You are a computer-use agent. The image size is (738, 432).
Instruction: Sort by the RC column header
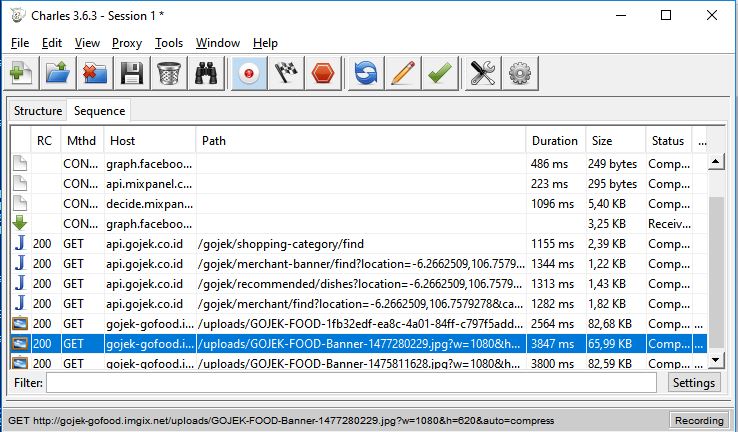(x=45, y=141)
